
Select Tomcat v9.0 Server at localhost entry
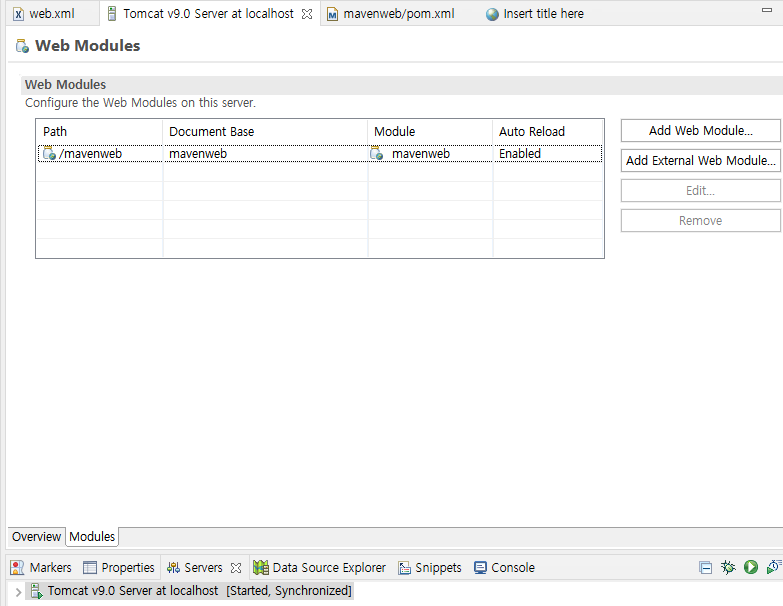pyautogui.click(x=190, y=591)
